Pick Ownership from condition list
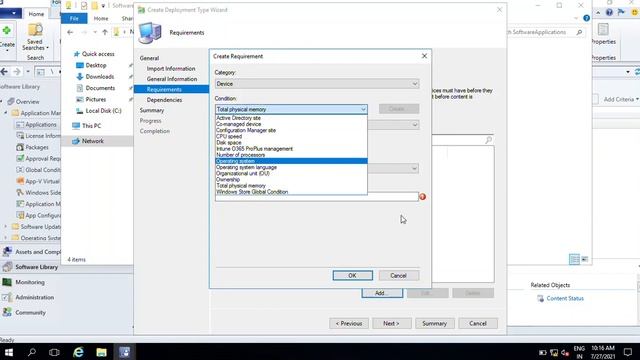Screen dimensions: 640x360 [228, 179]
